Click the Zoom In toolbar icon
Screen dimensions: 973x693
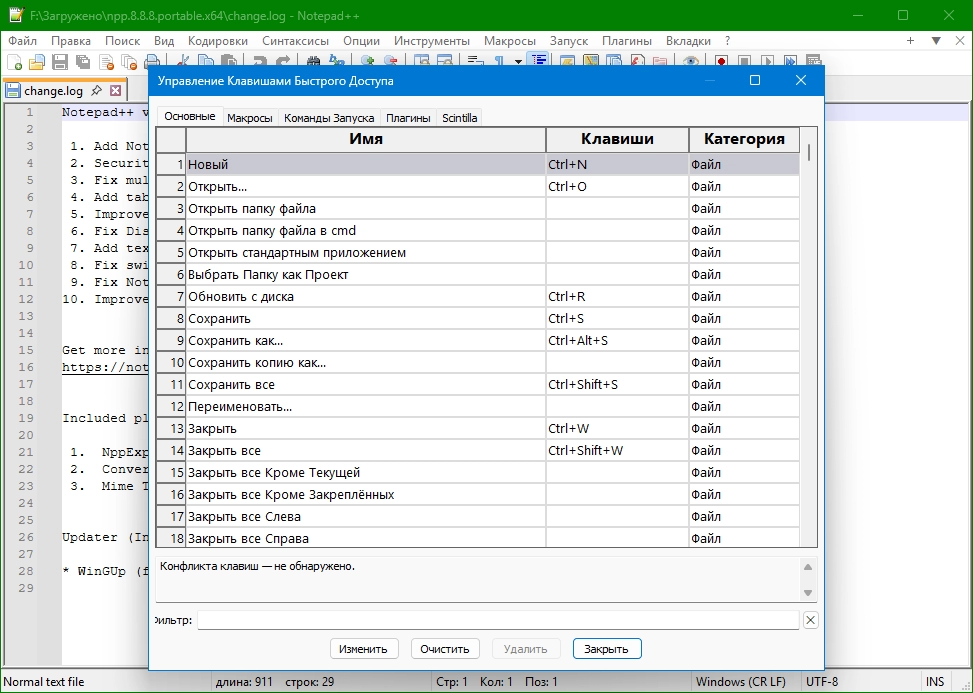pos(368,61)
